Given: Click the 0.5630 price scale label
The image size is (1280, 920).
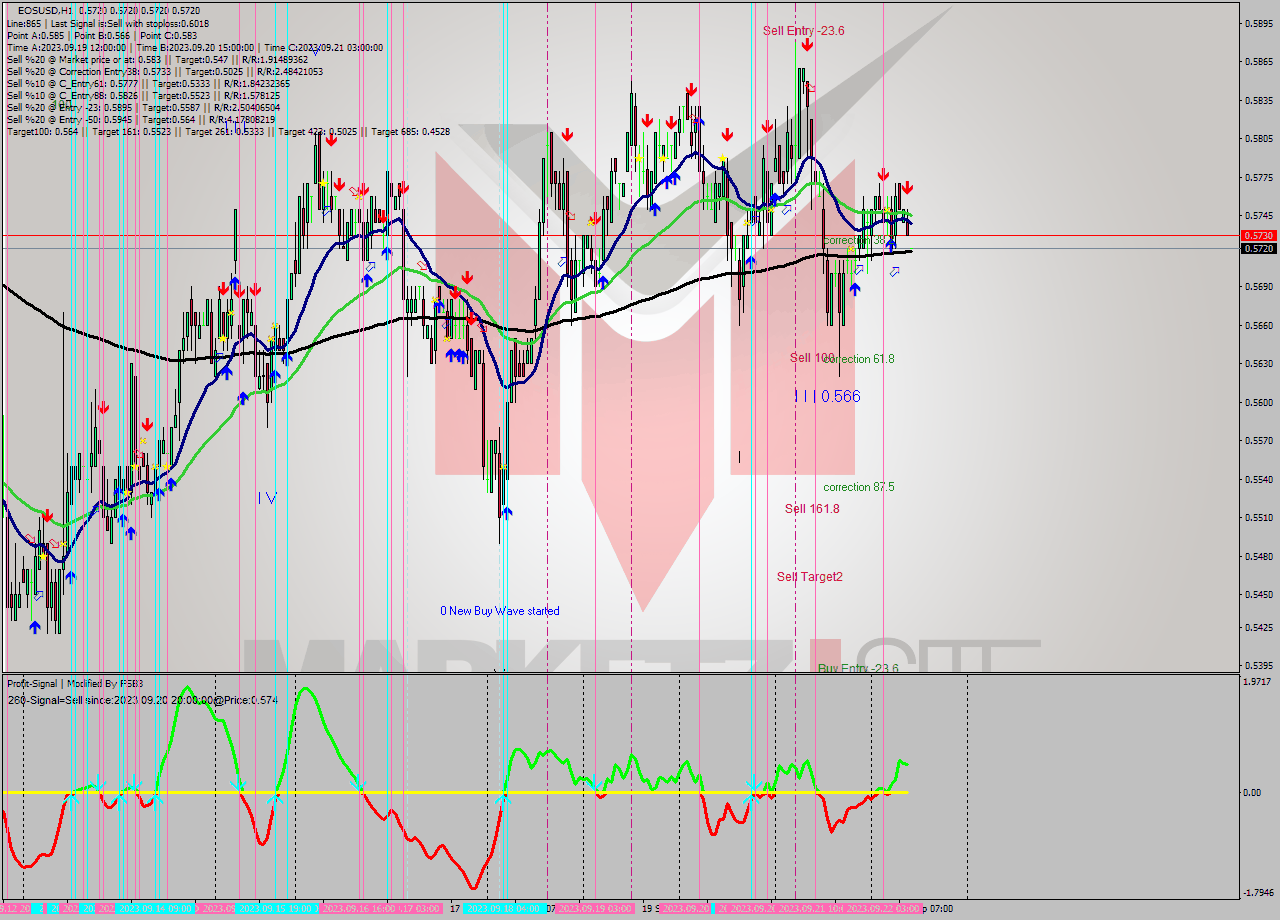Looking at the screenshot, I should click(1258, 364).
